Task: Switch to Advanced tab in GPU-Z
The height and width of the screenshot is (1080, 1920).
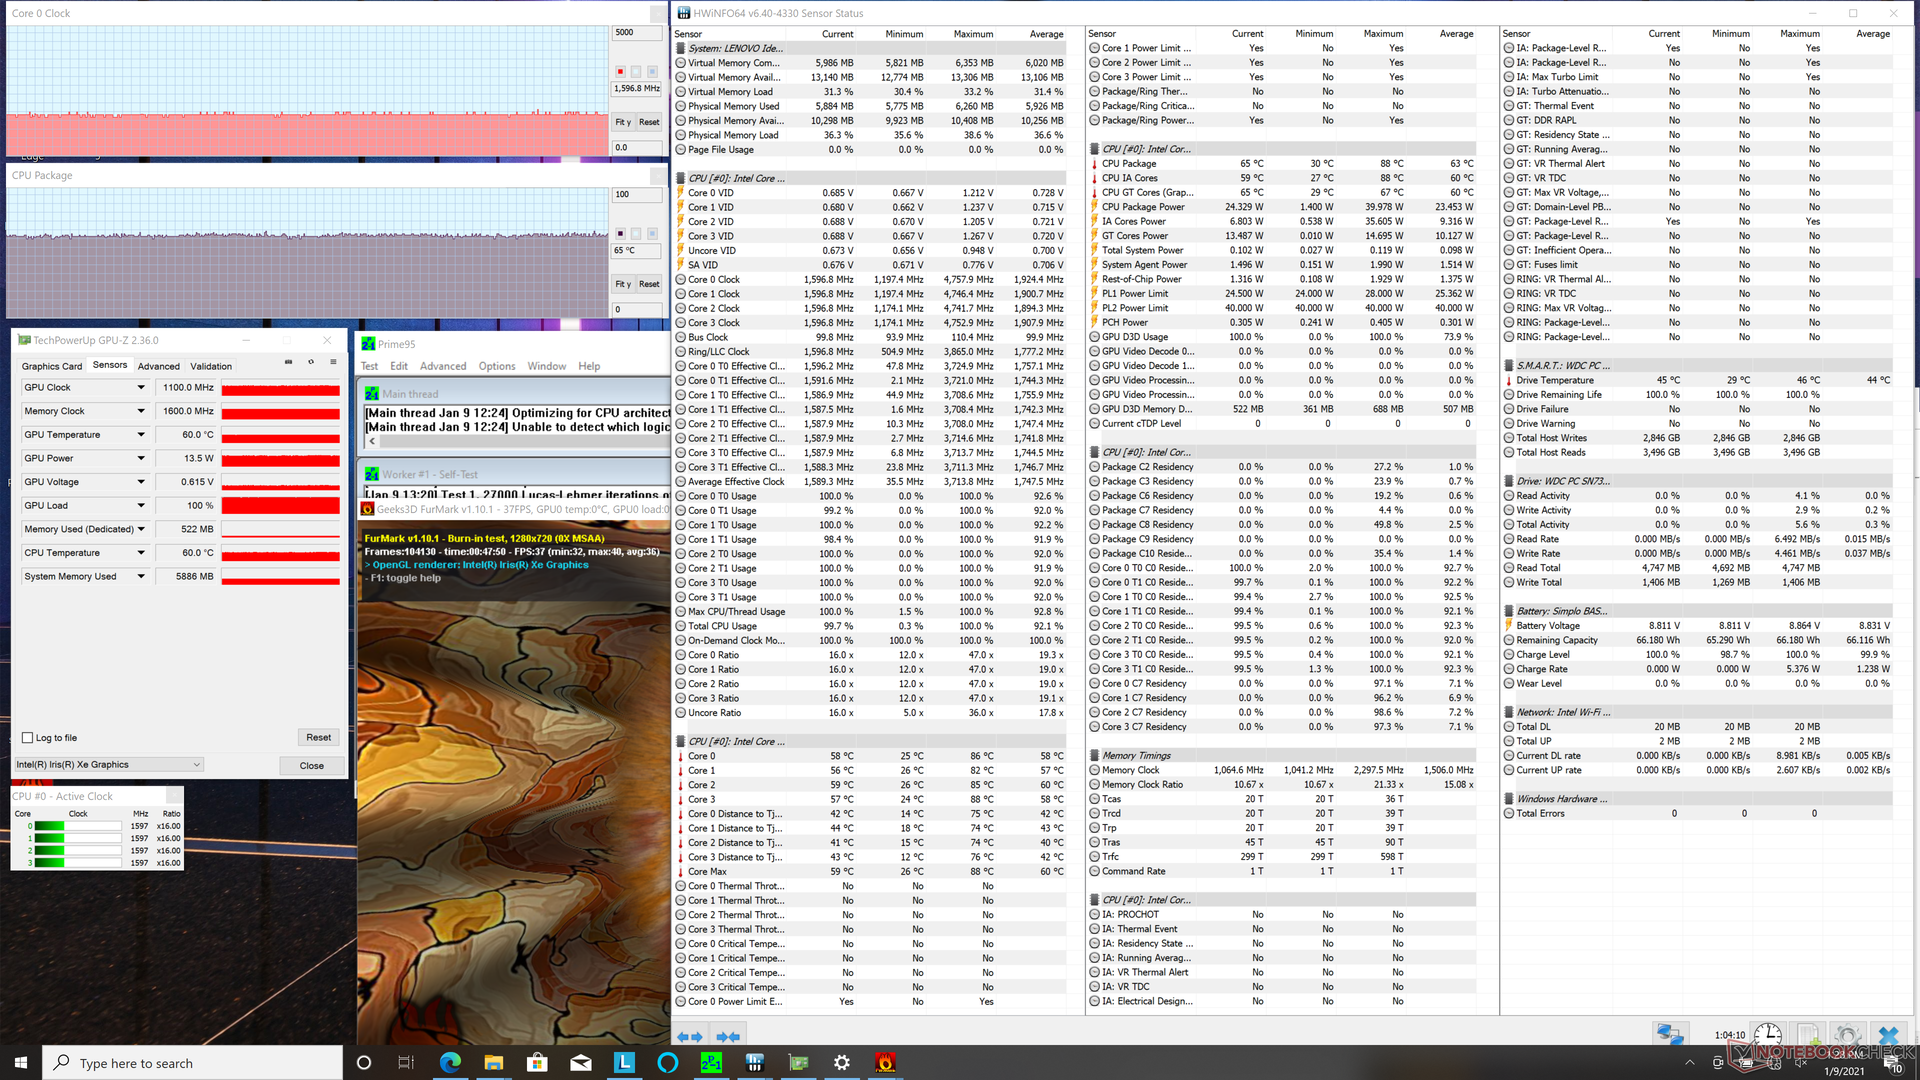Action: pos(159,366)
